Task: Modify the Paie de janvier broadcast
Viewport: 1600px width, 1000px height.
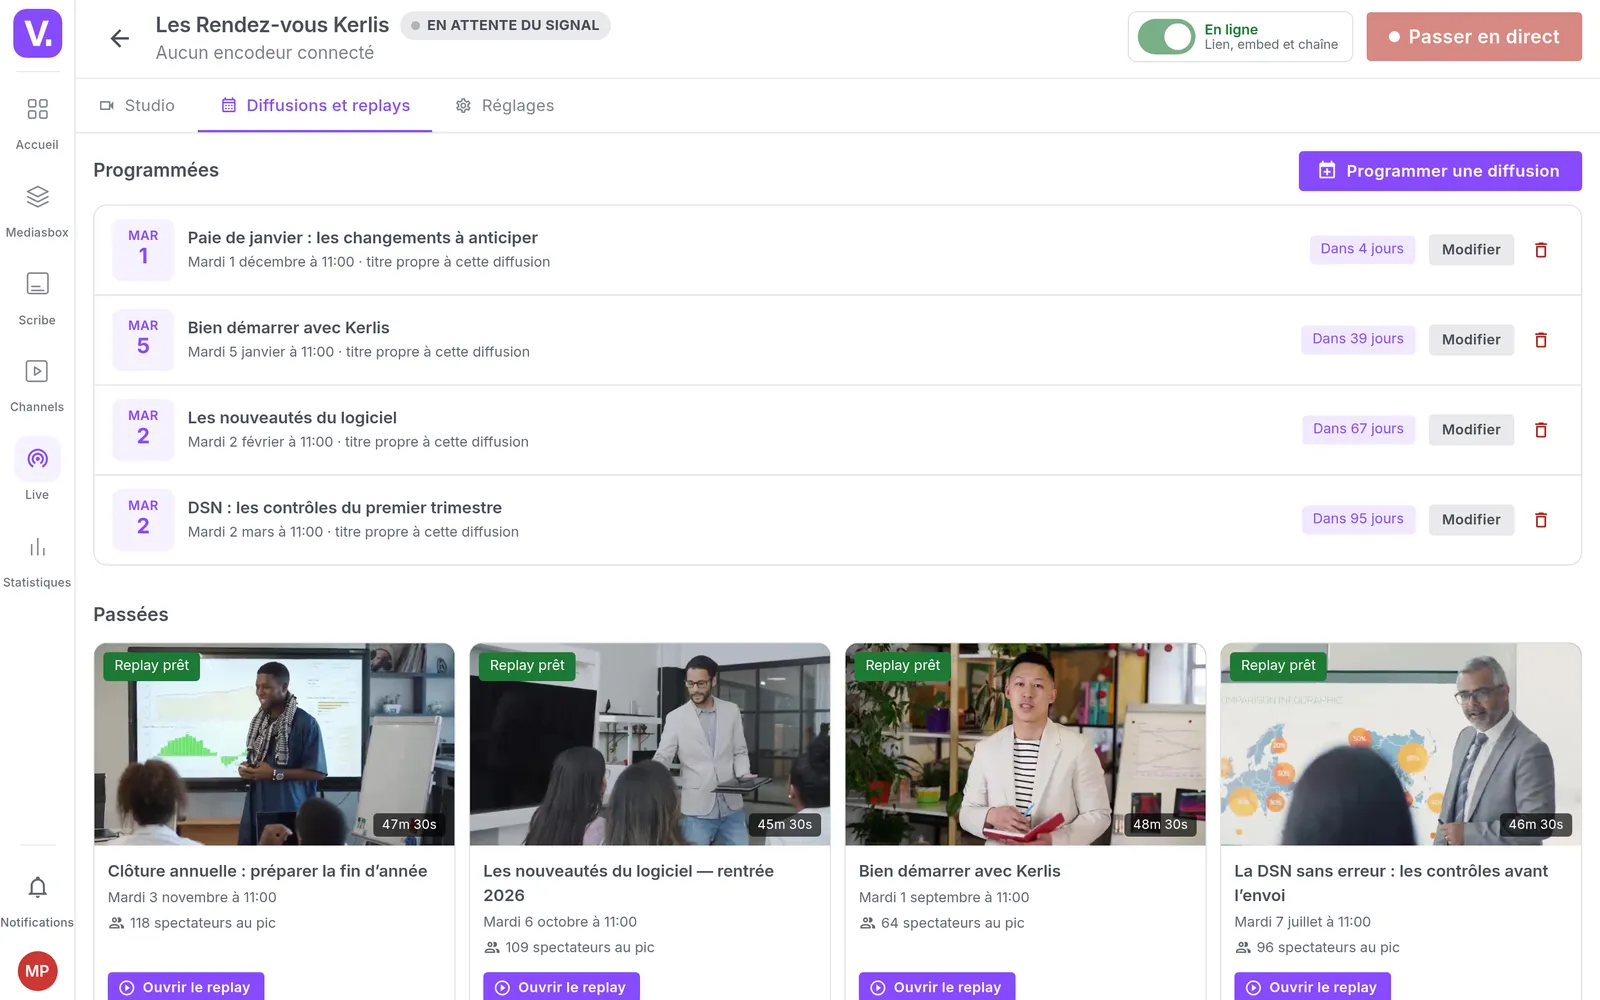Action: point(1471,250)
